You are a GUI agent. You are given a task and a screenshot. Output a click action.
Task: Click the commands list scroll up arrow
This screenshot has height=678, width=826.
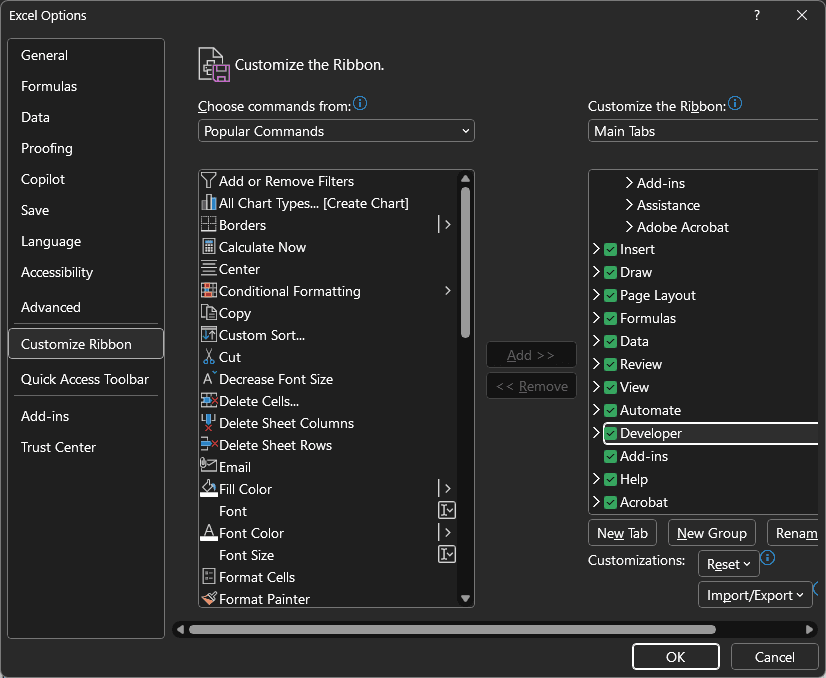[x=465, y=179]
